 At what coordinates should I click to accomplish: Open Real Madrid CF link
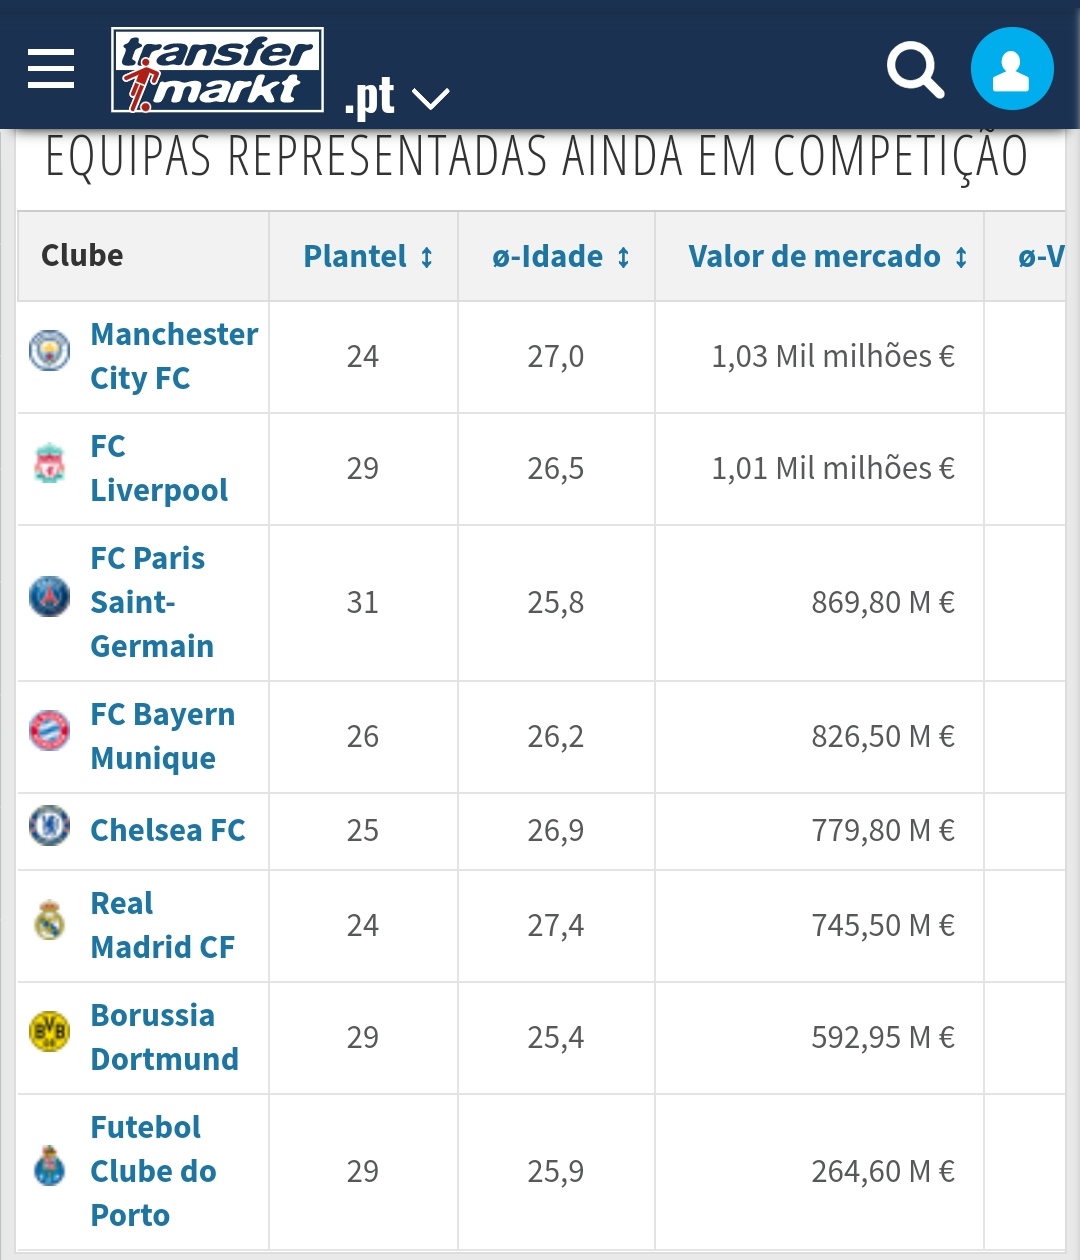(x=162, y=925)
